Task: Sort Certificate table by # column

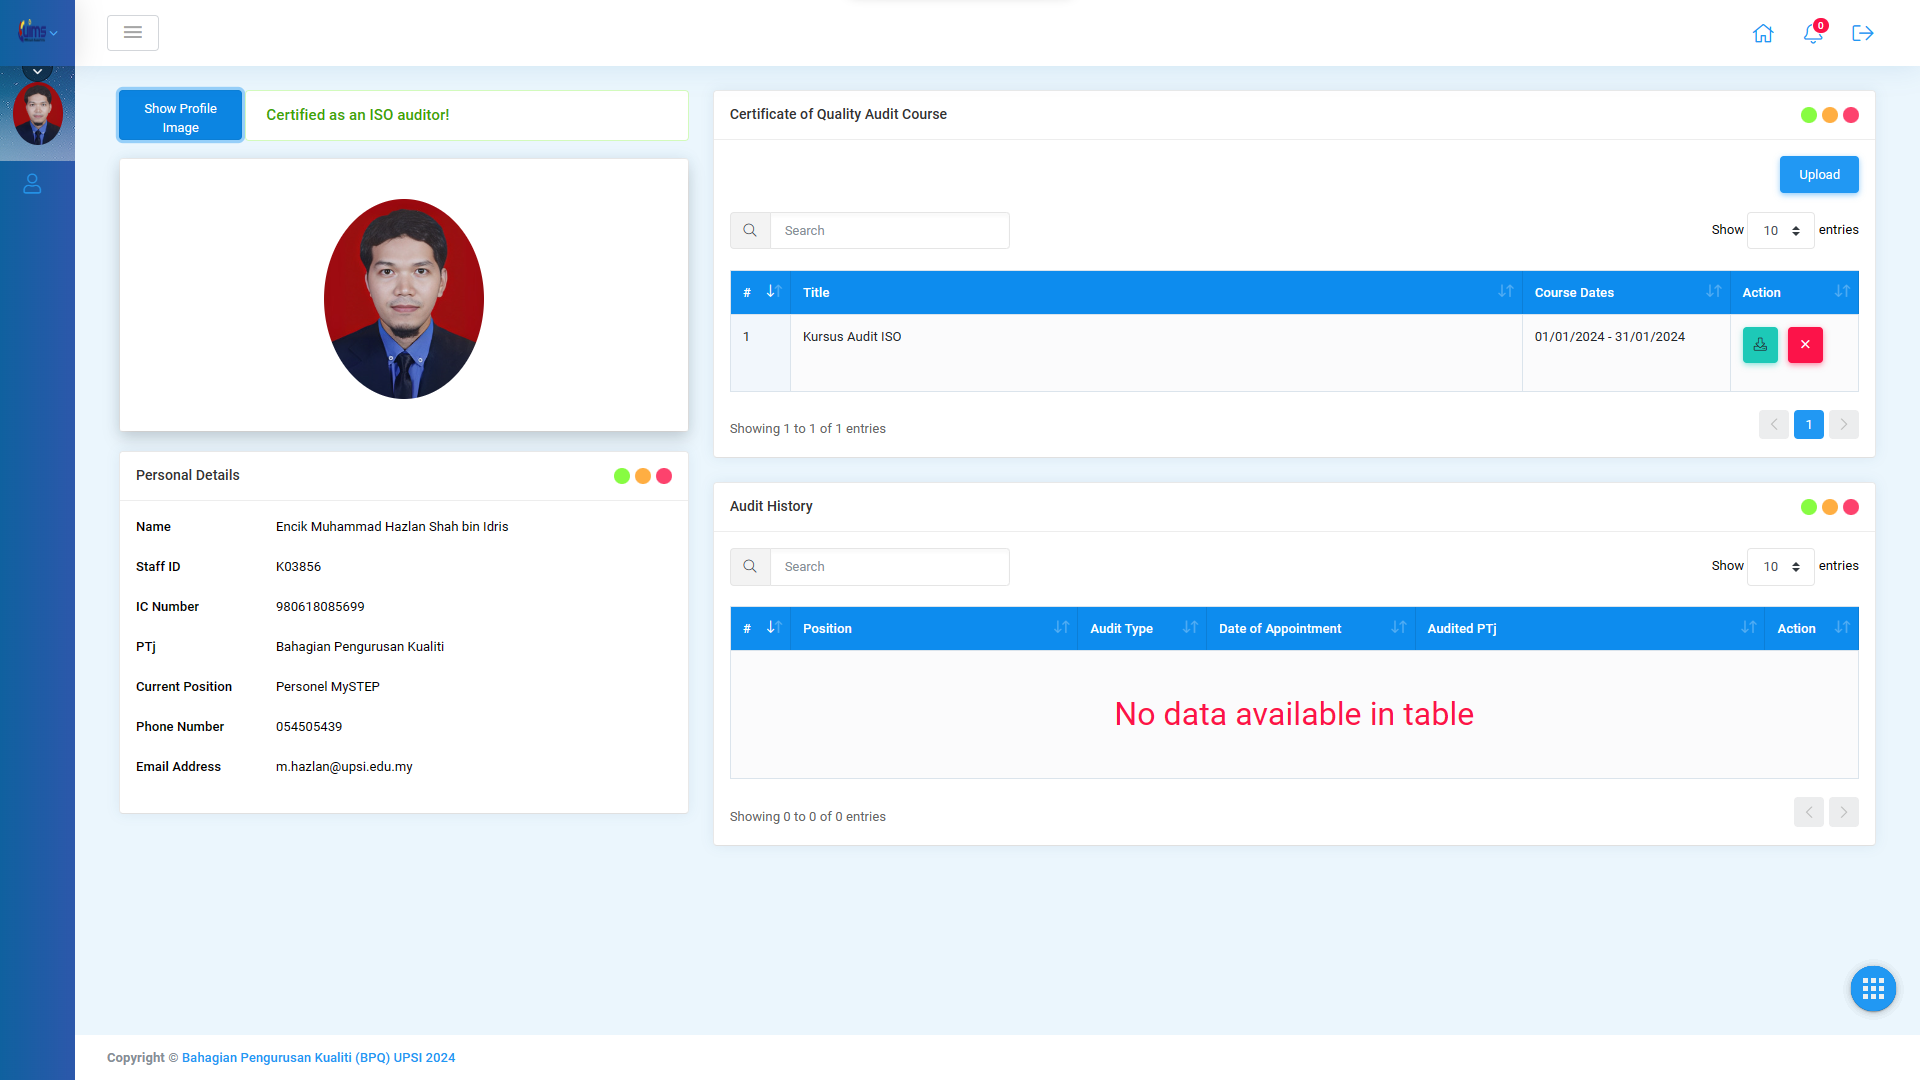Action: [x=760, y=292]
